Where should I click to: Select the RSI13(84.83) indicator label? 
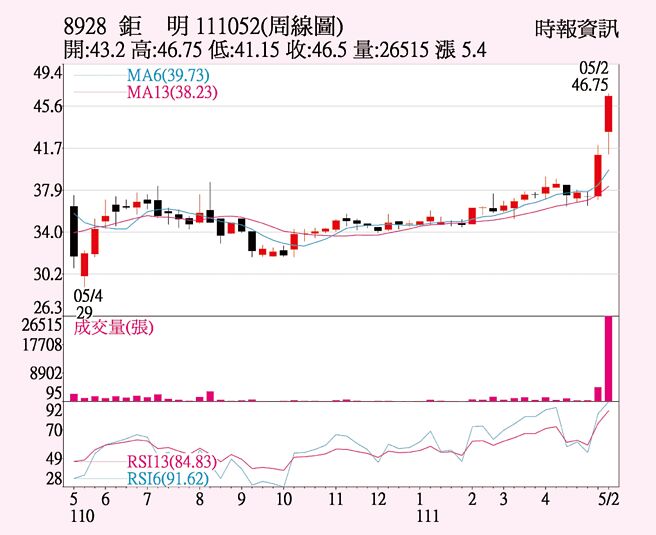[172, 461]
